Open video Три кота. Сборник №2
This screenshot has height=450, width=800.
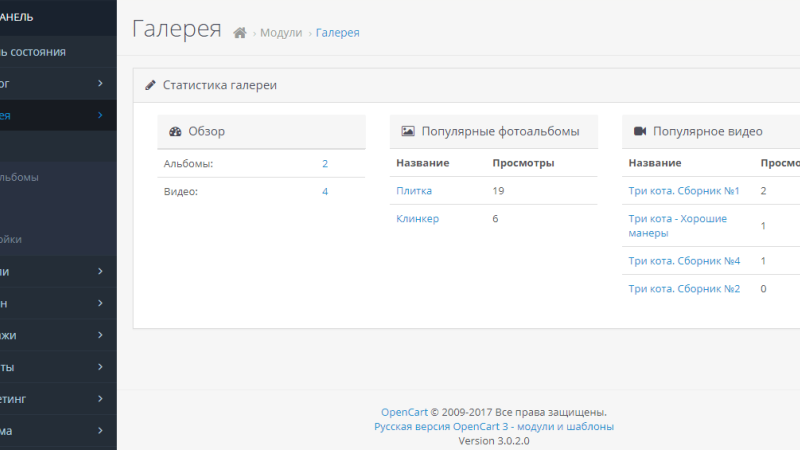(x=684, y=289)
